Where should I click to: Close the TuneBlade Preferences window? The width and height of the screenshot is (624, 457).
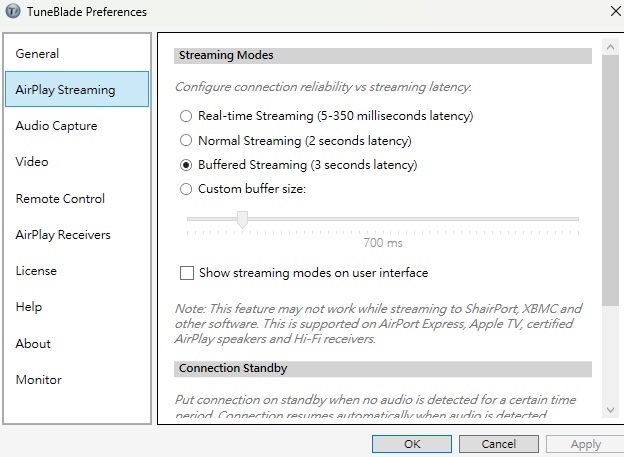point(612,12)
